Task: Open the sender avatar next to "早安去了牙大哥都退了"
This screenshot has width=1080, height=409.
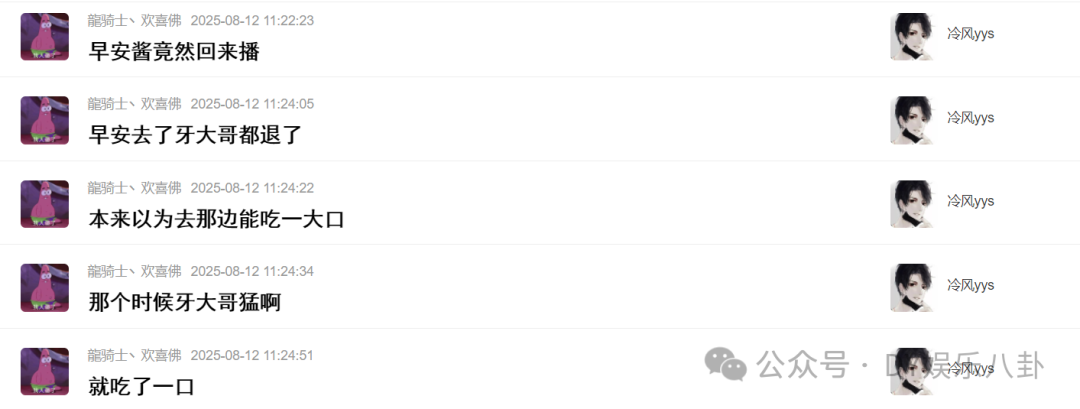Action: 45,120
